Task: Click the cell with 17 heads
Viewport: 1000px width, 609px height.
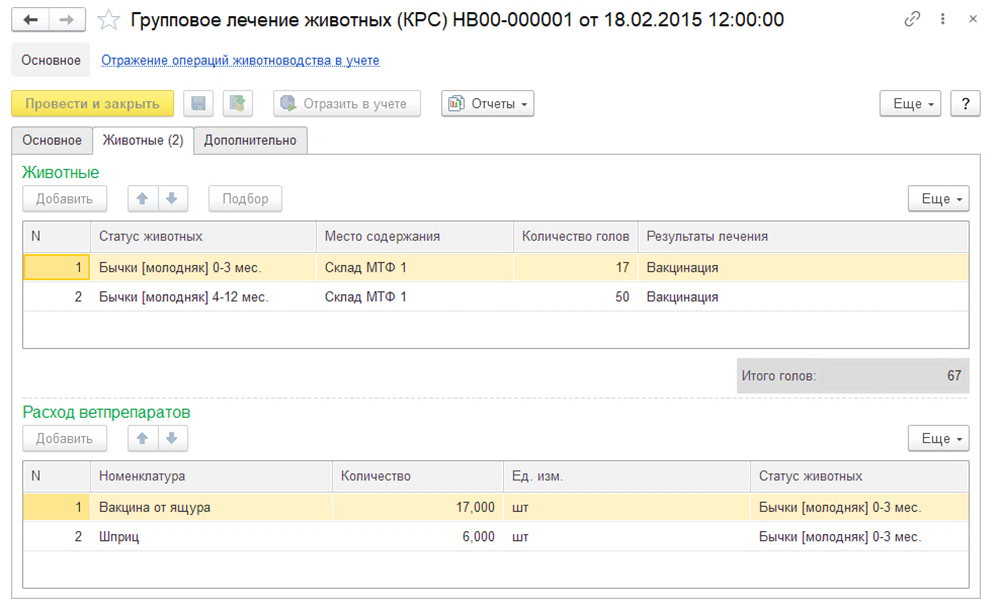Action: [x=575, y=267]
